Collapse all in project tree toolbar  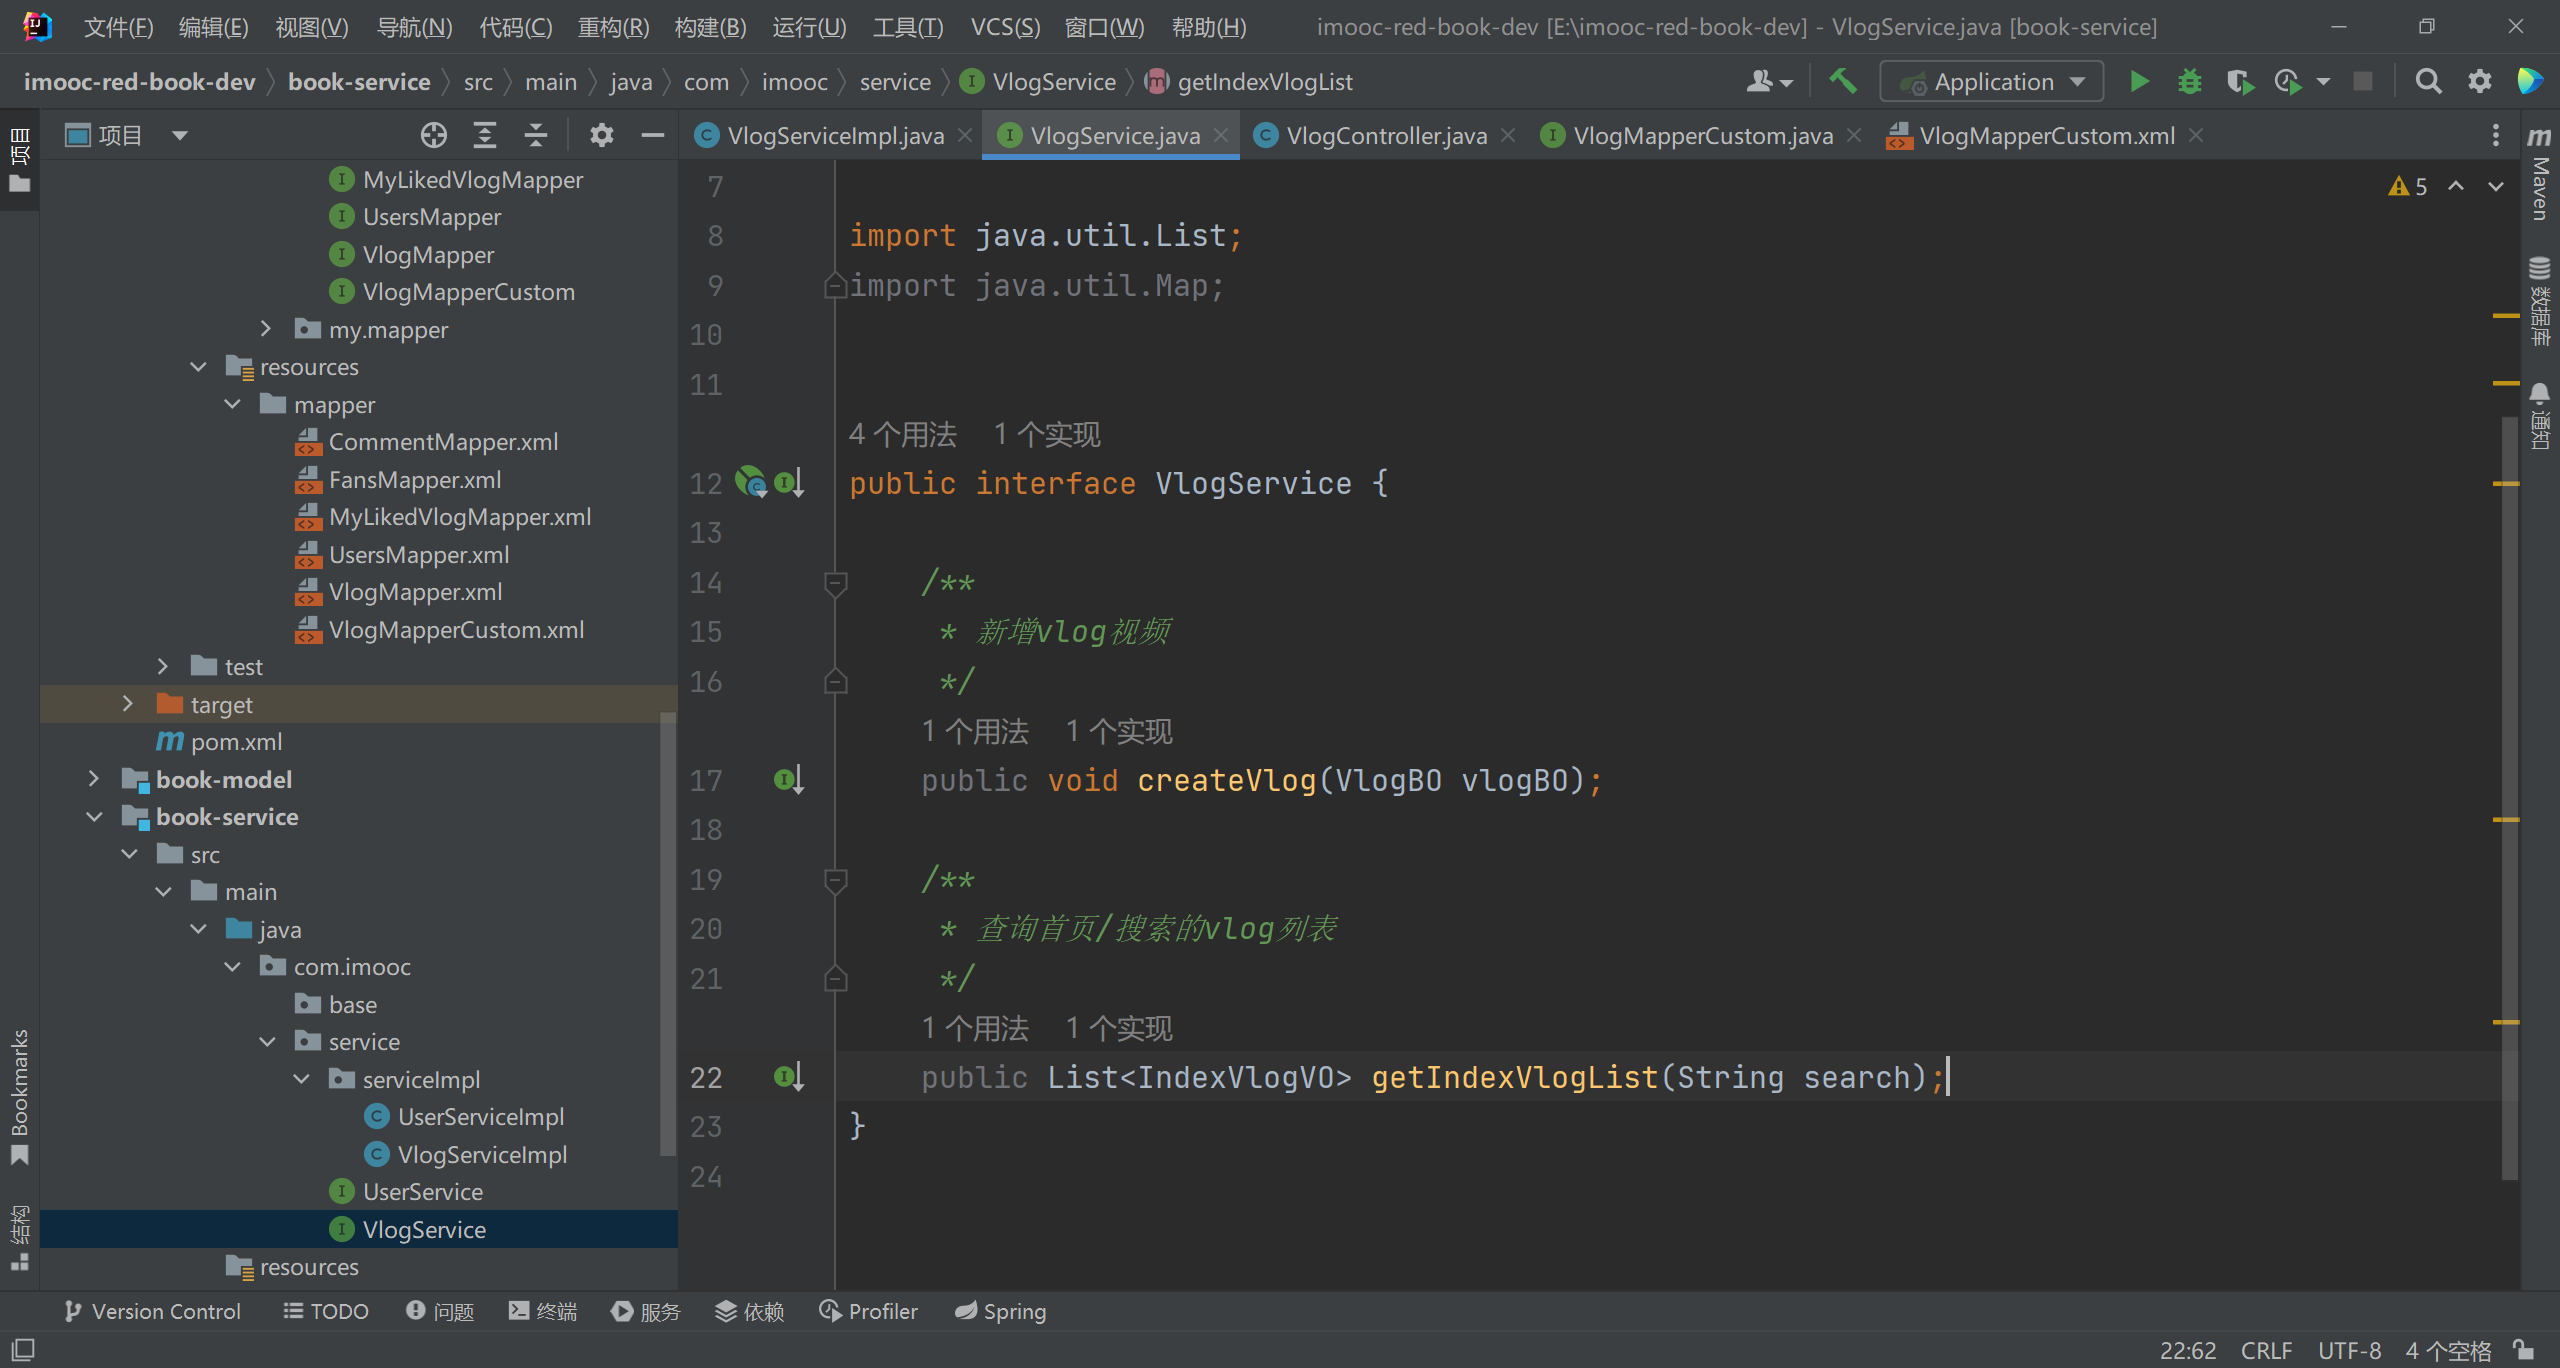[x=536, y=135]
